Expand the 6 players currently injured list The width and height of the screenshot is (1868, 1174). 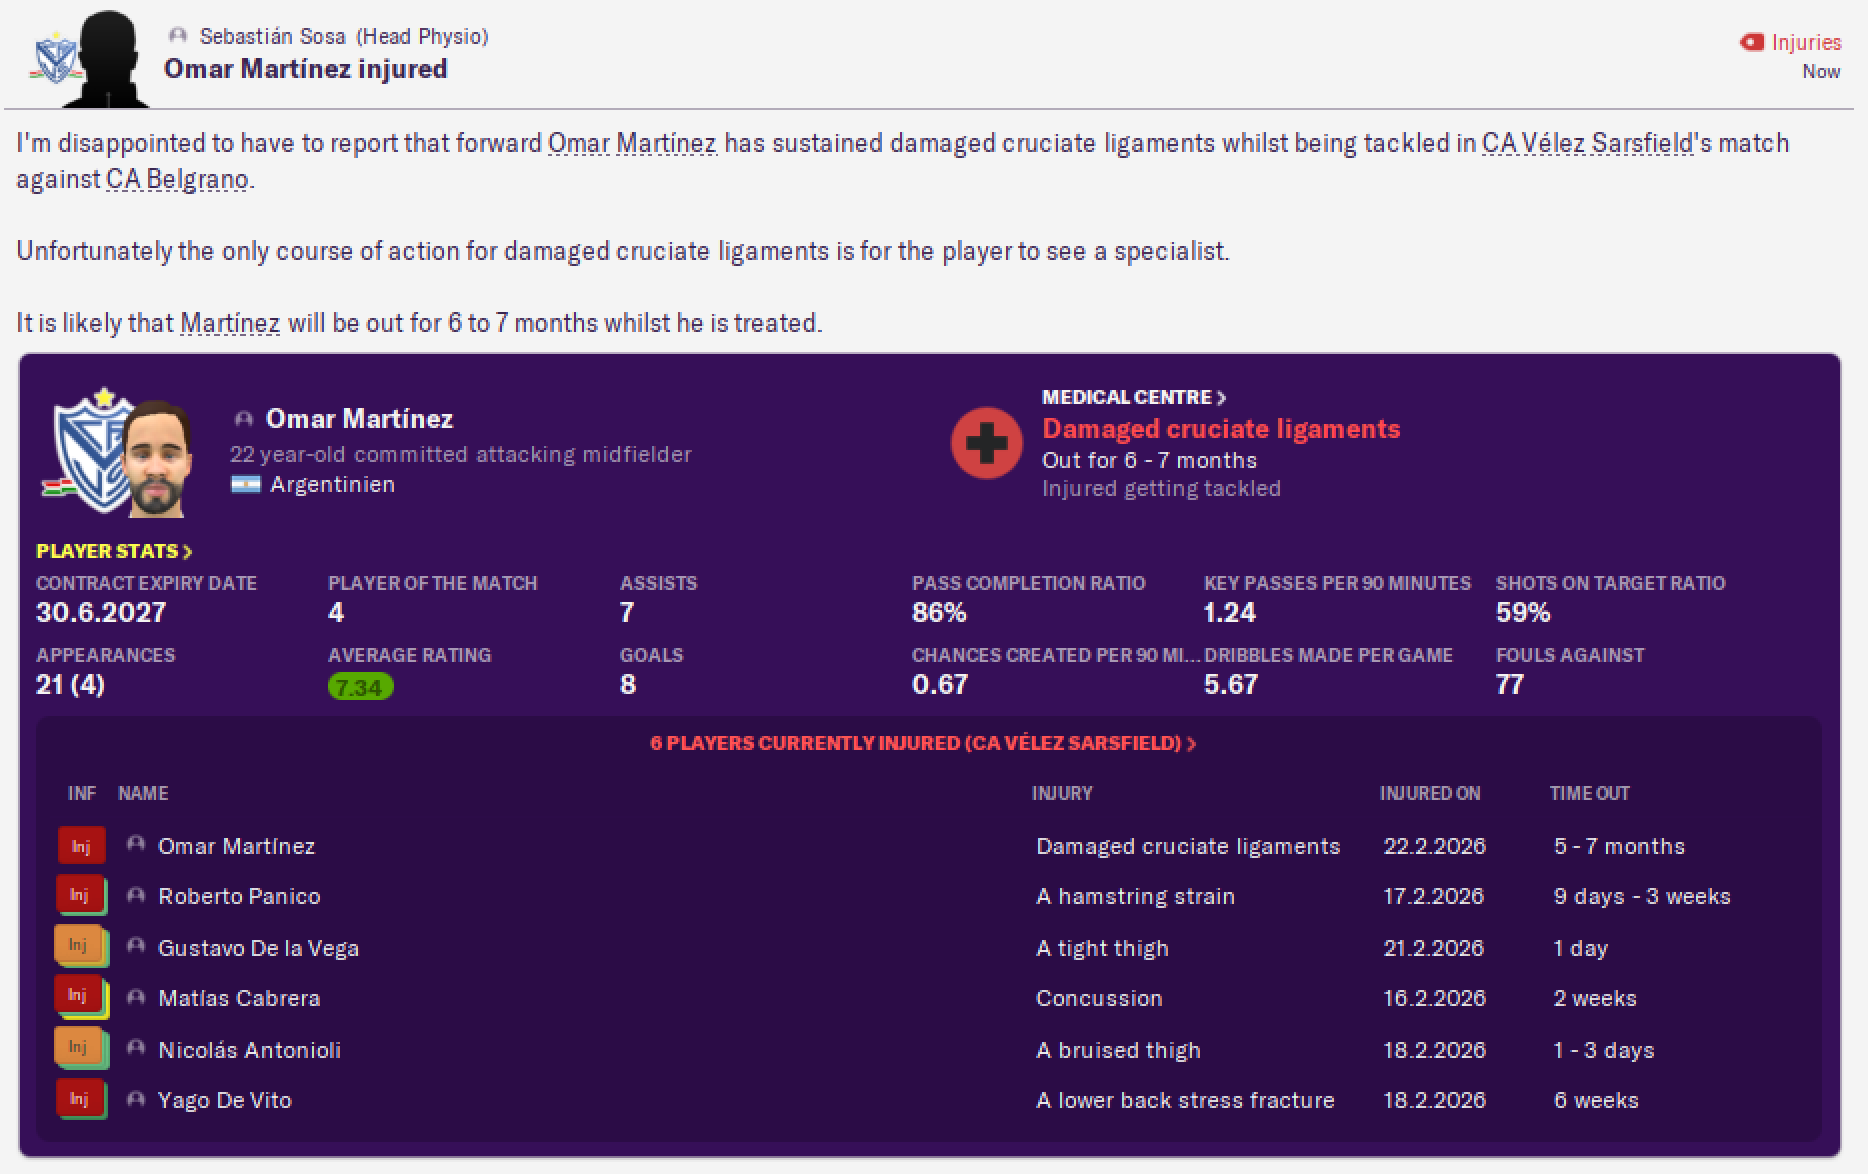(923, 743)
